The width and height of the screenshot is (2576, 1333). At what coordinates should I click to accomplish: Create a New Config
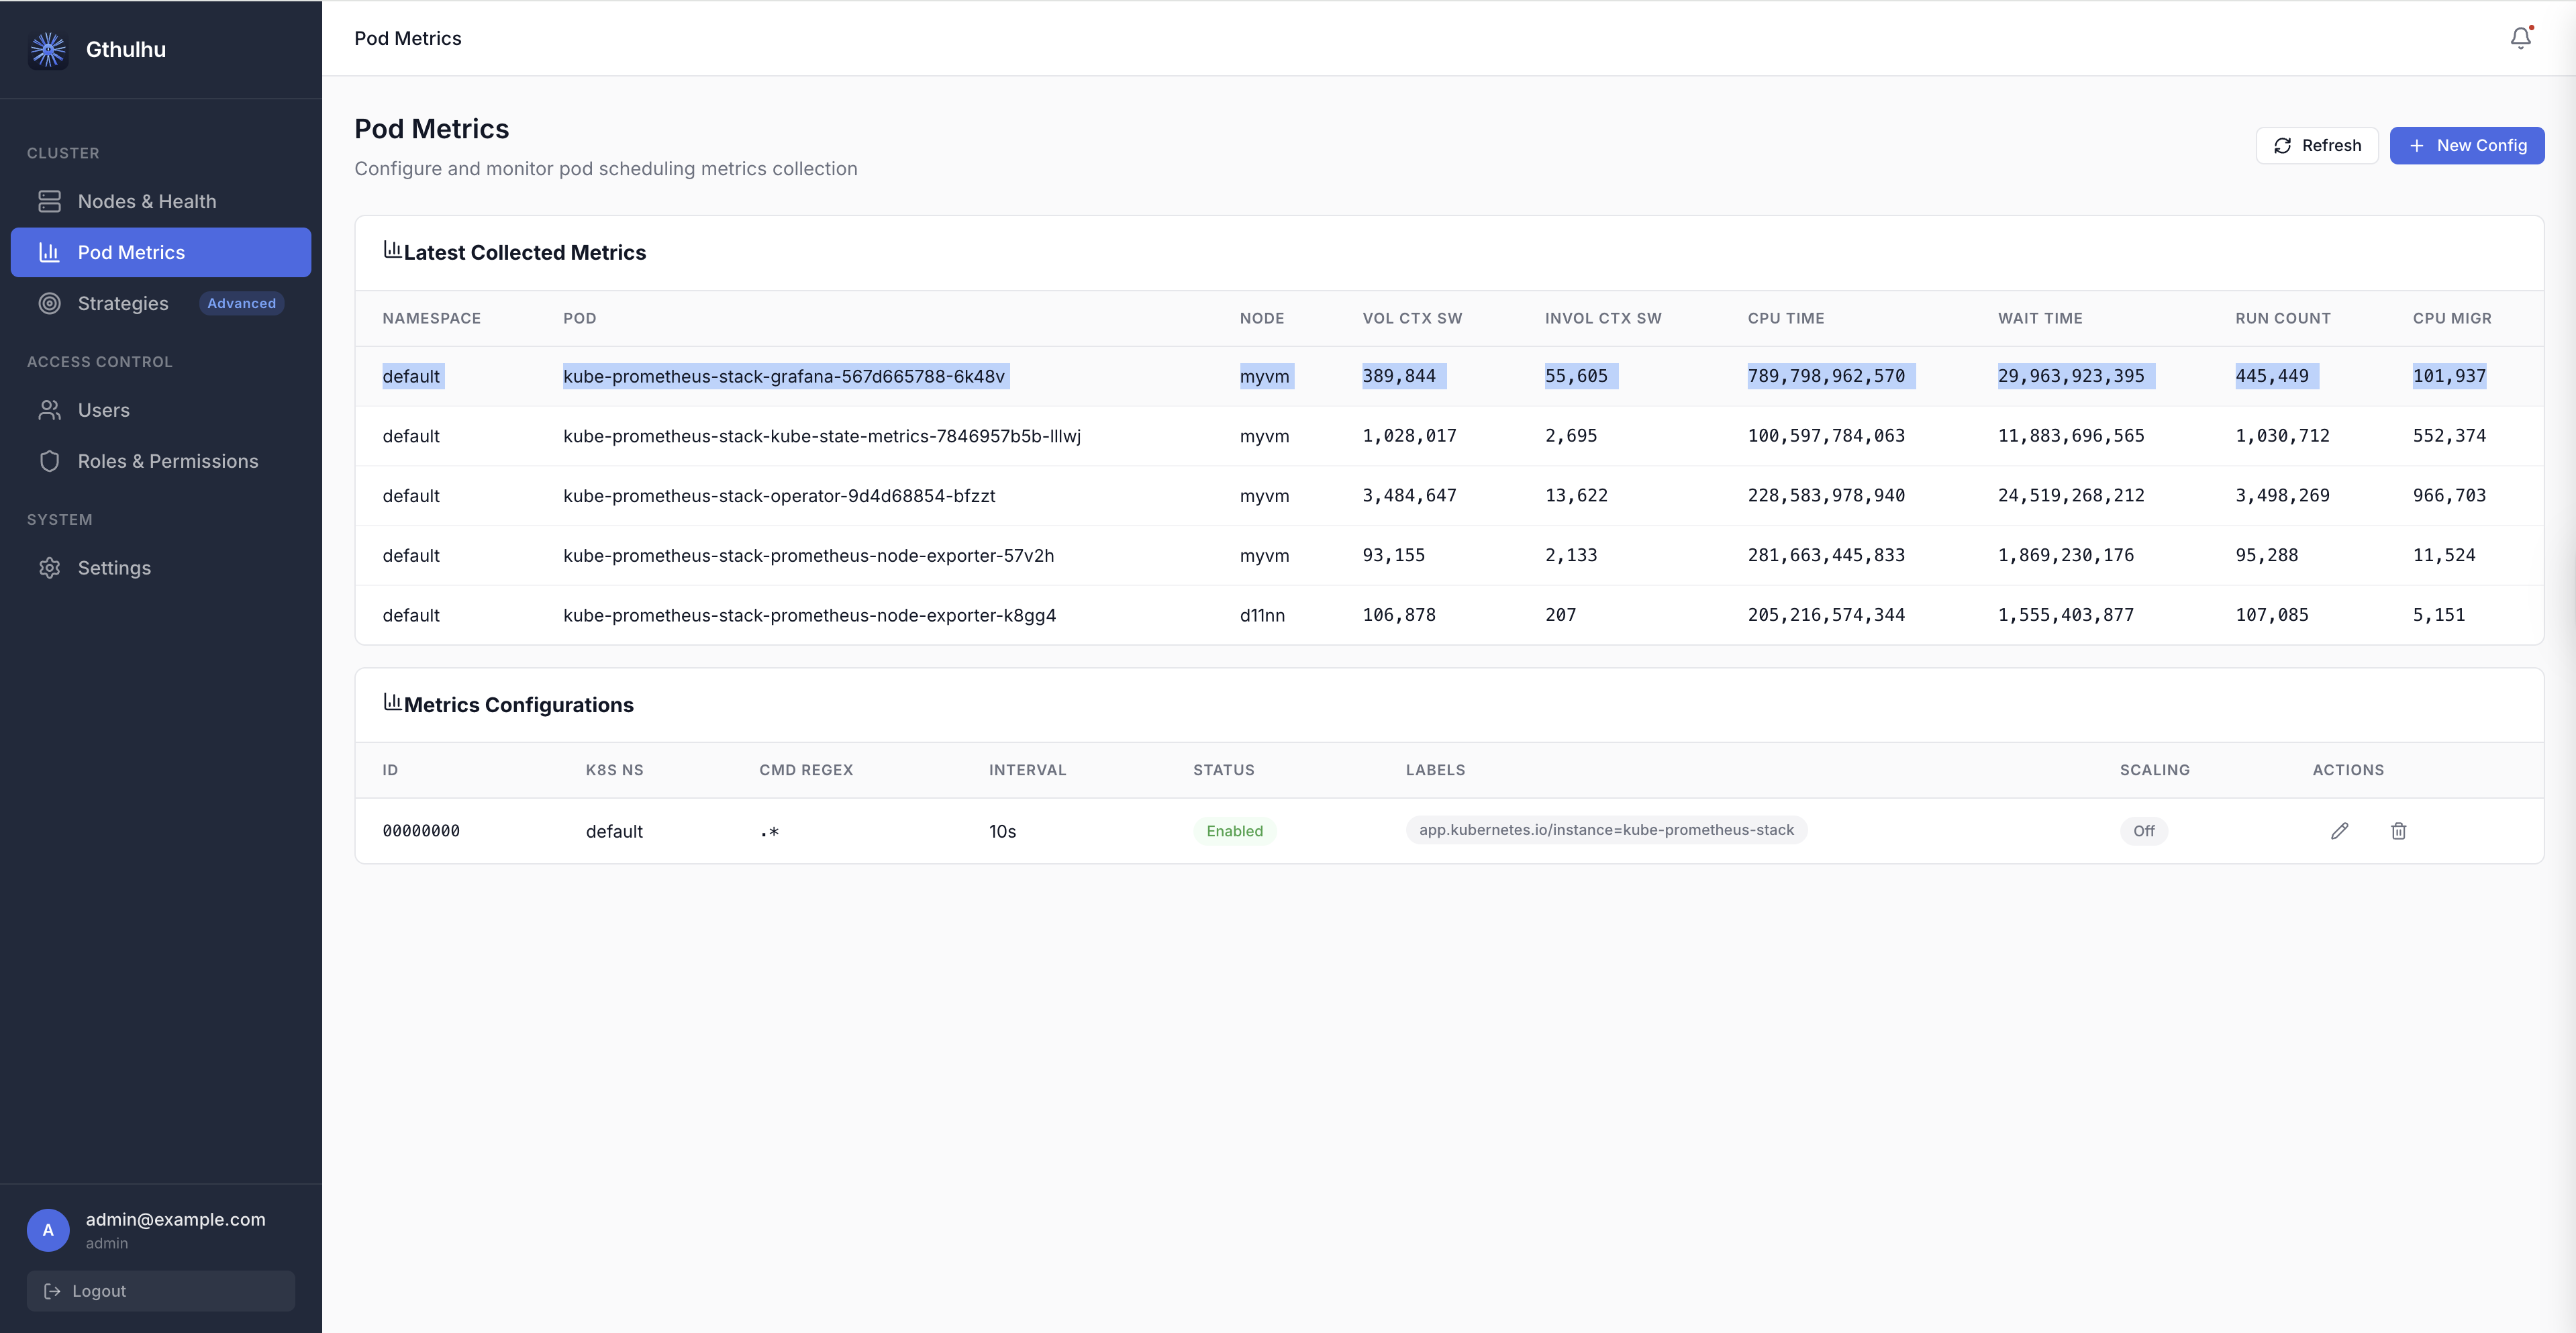[x=2466, y=145]
